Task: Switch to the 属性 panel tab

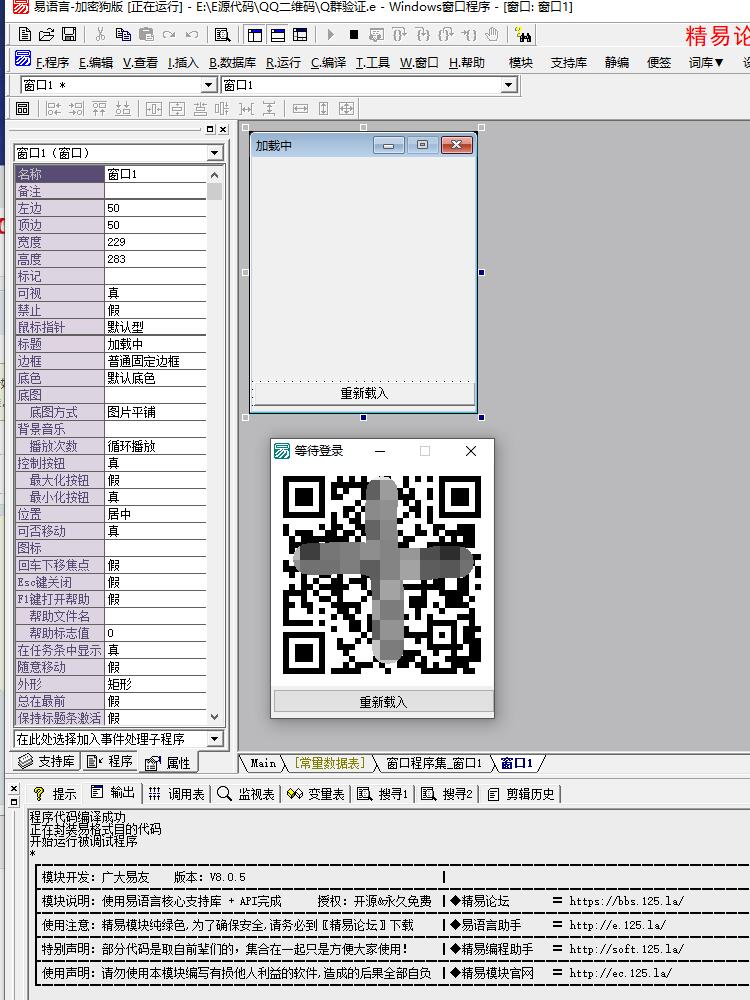Action: 168,763
